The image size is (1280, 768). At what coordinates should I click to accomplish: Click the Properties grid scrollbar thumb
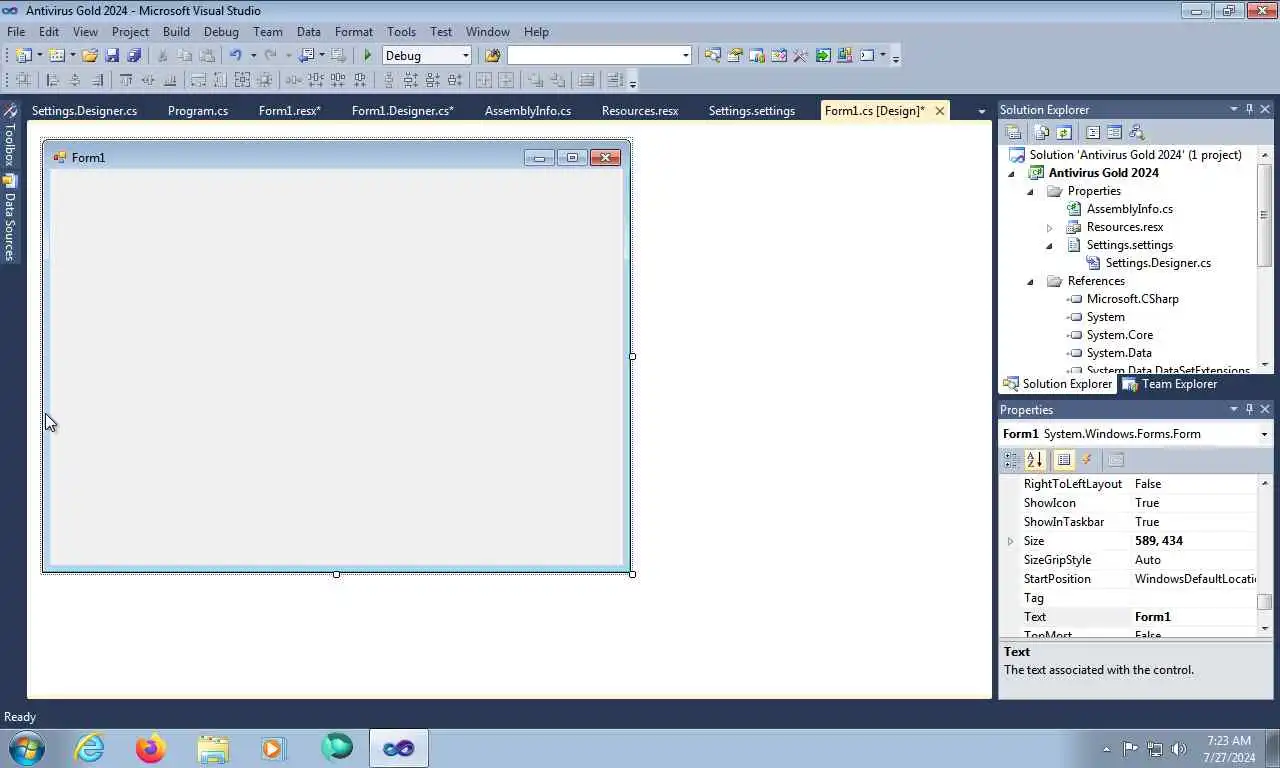click(x=1265, y=602)
